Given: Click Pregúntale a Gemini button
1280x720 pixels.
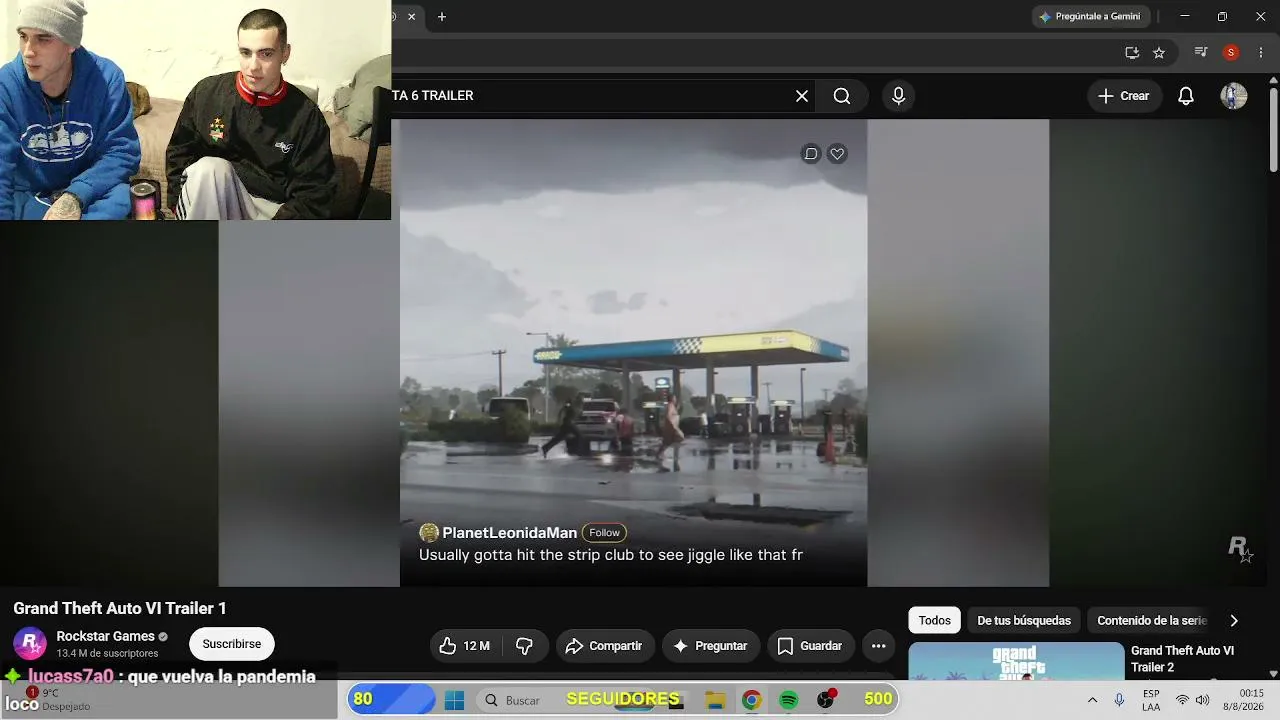Looking at the screenshot, I should click(x=1092, y=17).
